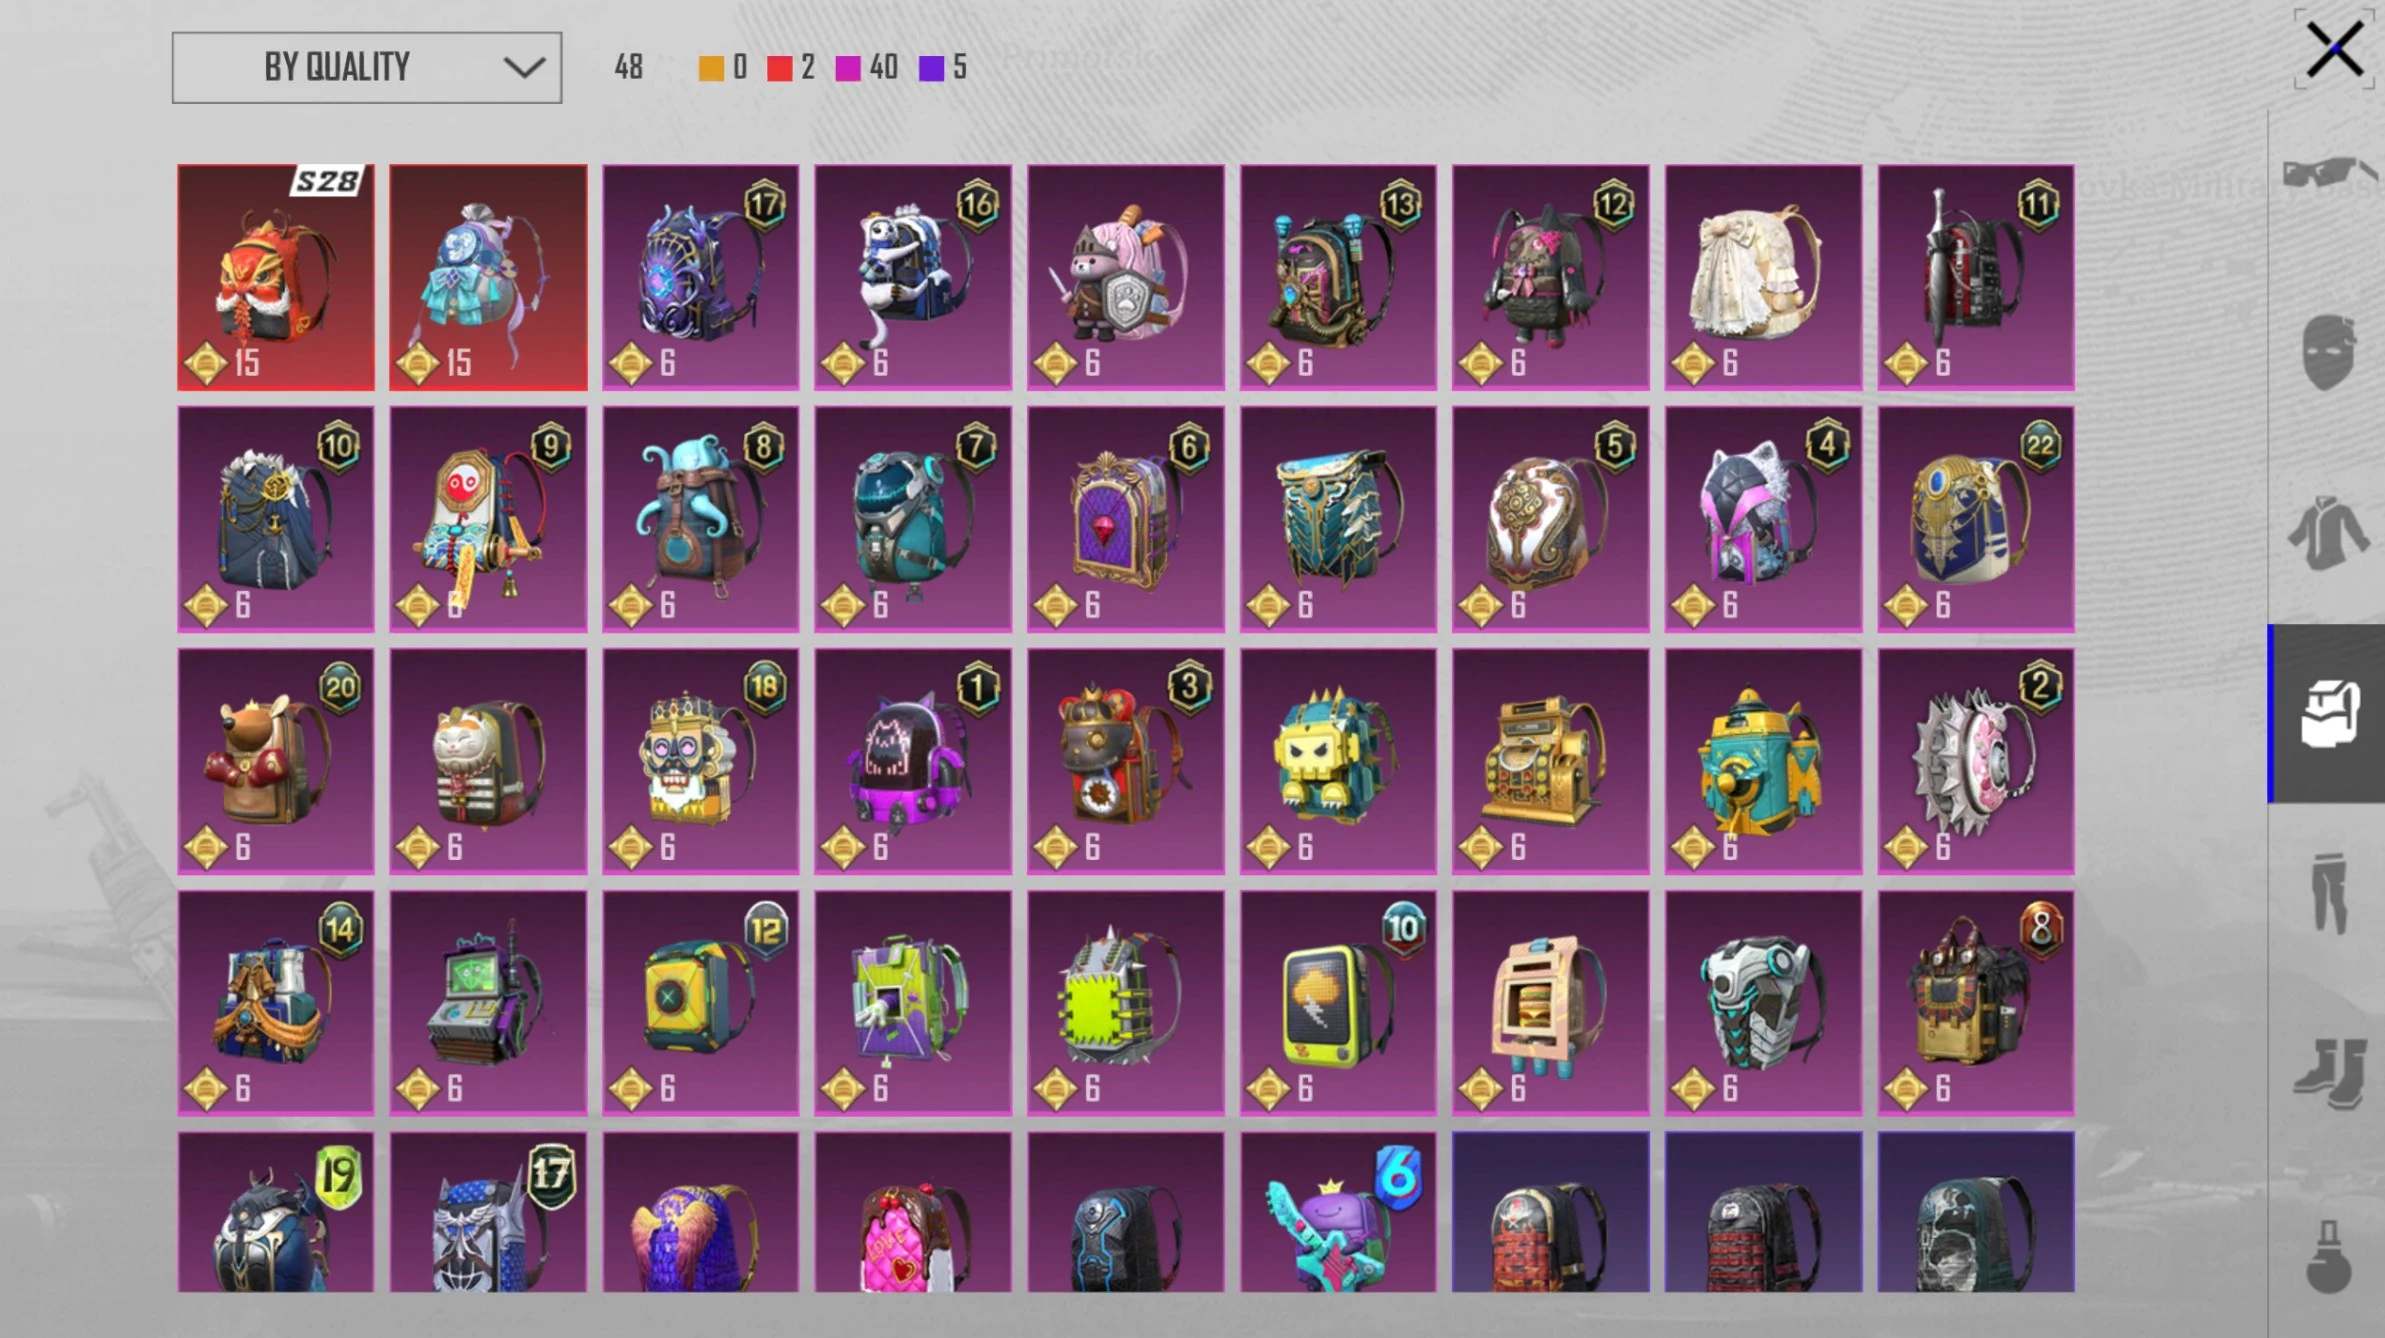
Task: Pick the burger vending backpack
Action: tap(1551, 1003)
